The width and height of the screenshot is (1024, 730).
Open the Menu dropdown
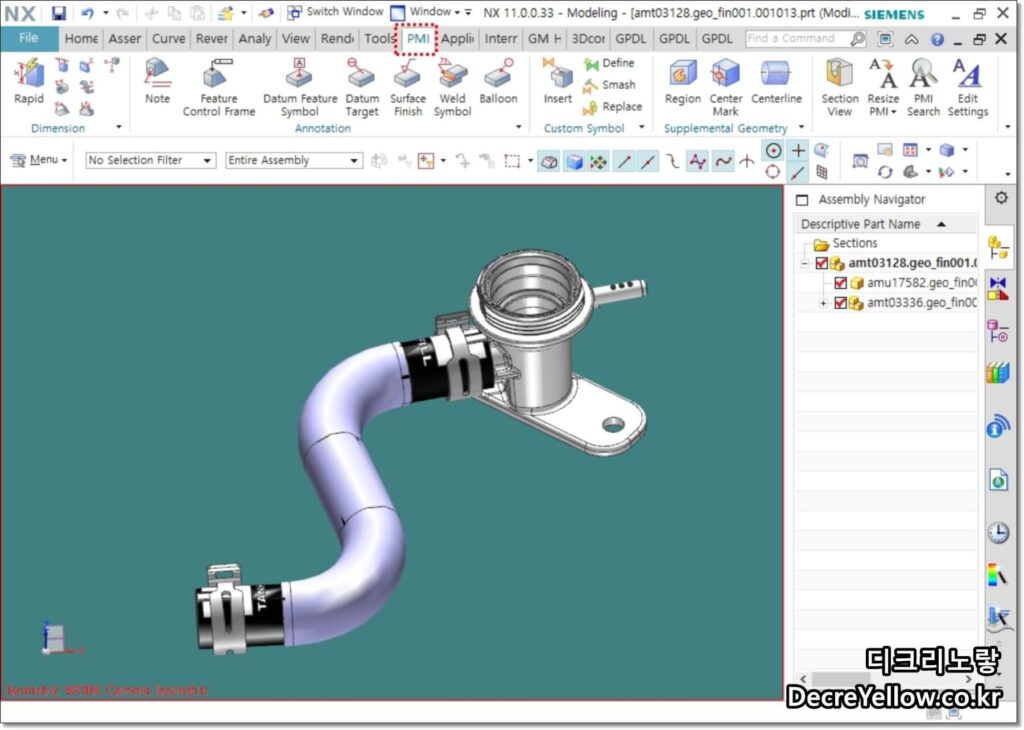click(39, 159)
